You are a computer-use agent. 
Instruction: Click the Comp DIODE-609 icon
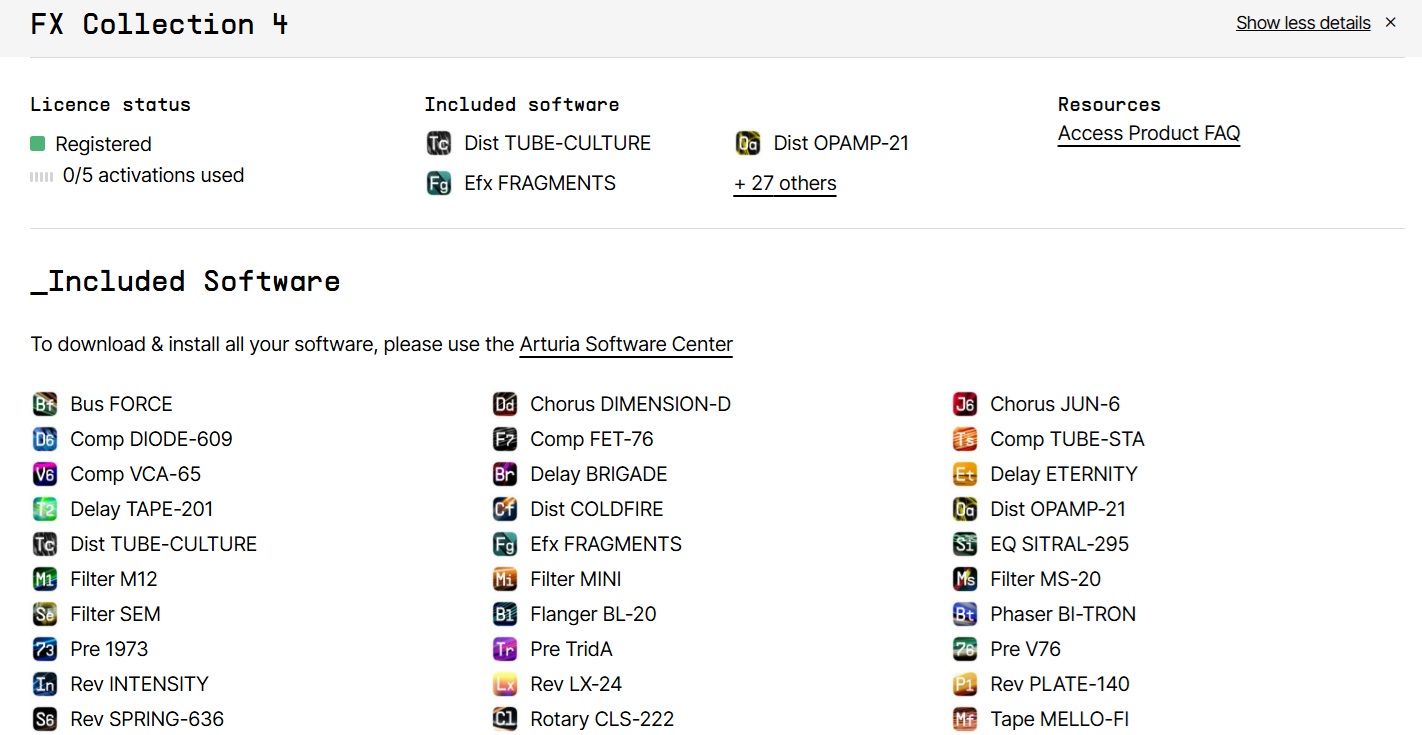pos(45,440)
